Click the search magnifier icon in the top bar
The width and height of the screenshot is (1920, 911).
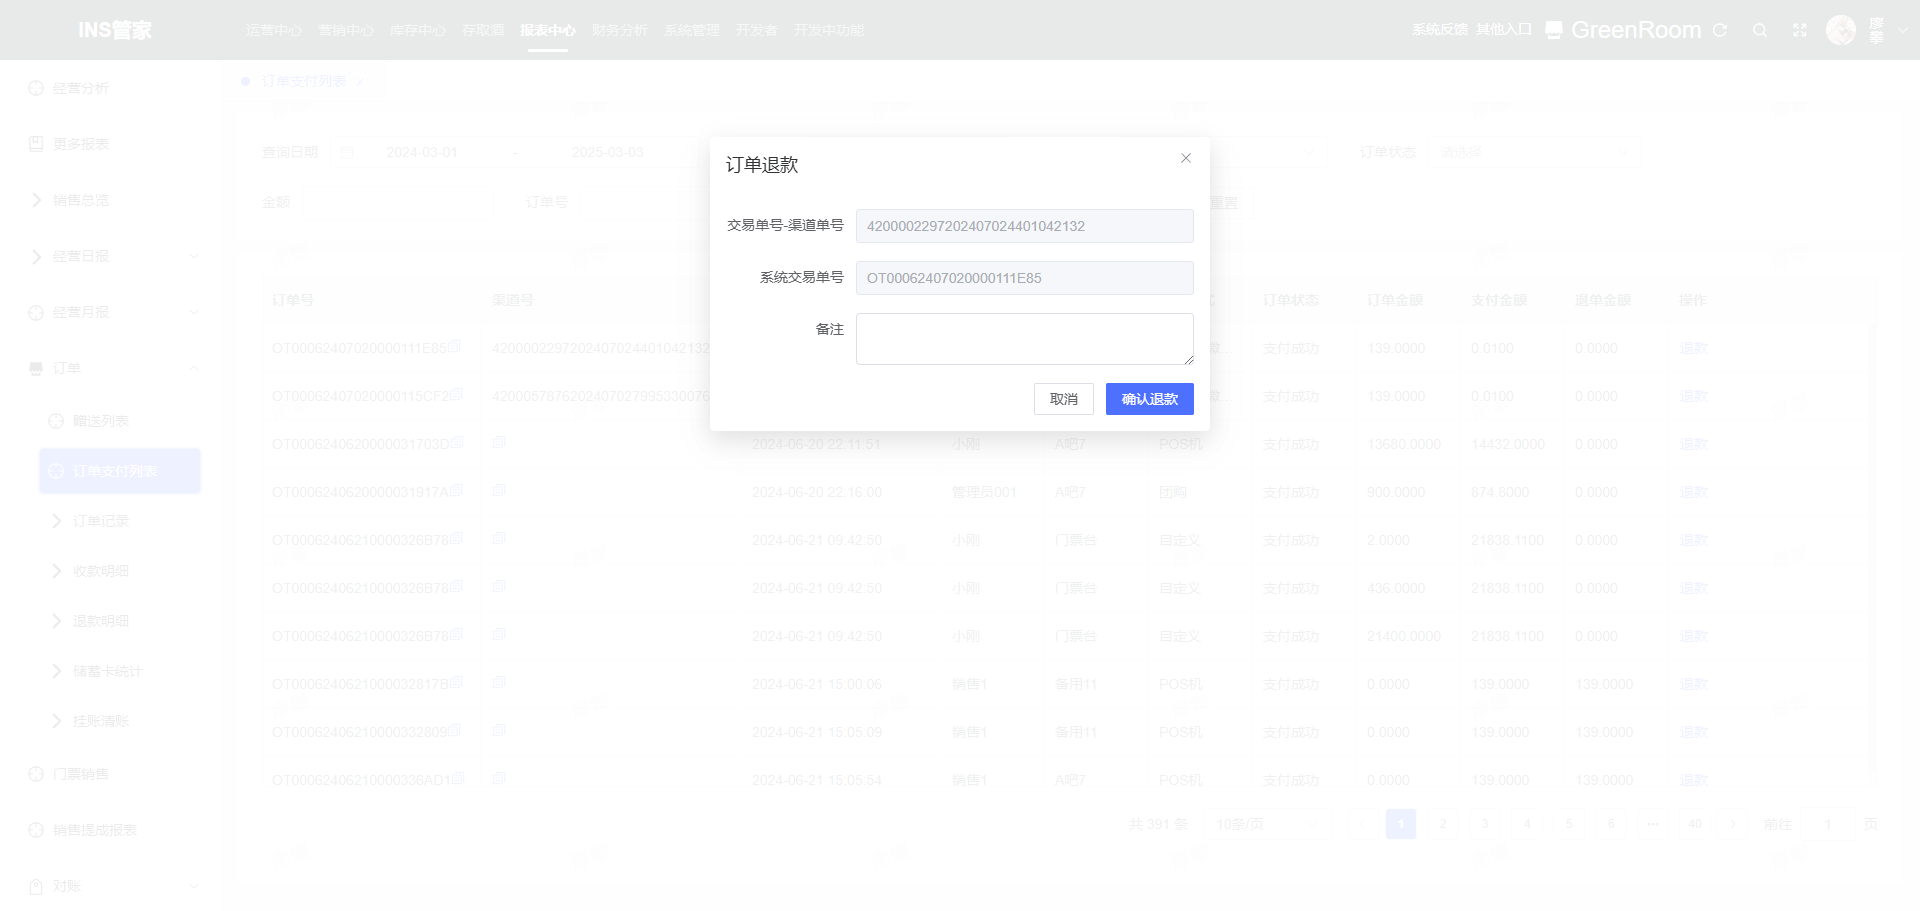1760,30
